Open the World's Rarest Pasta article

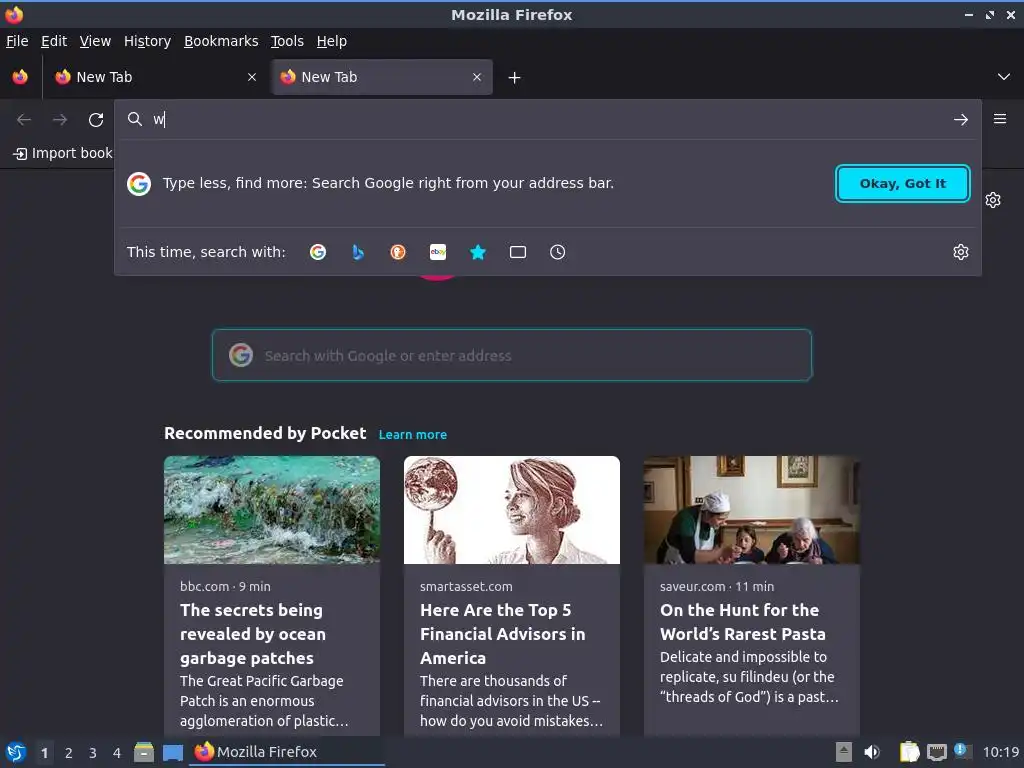click(752, 596)
